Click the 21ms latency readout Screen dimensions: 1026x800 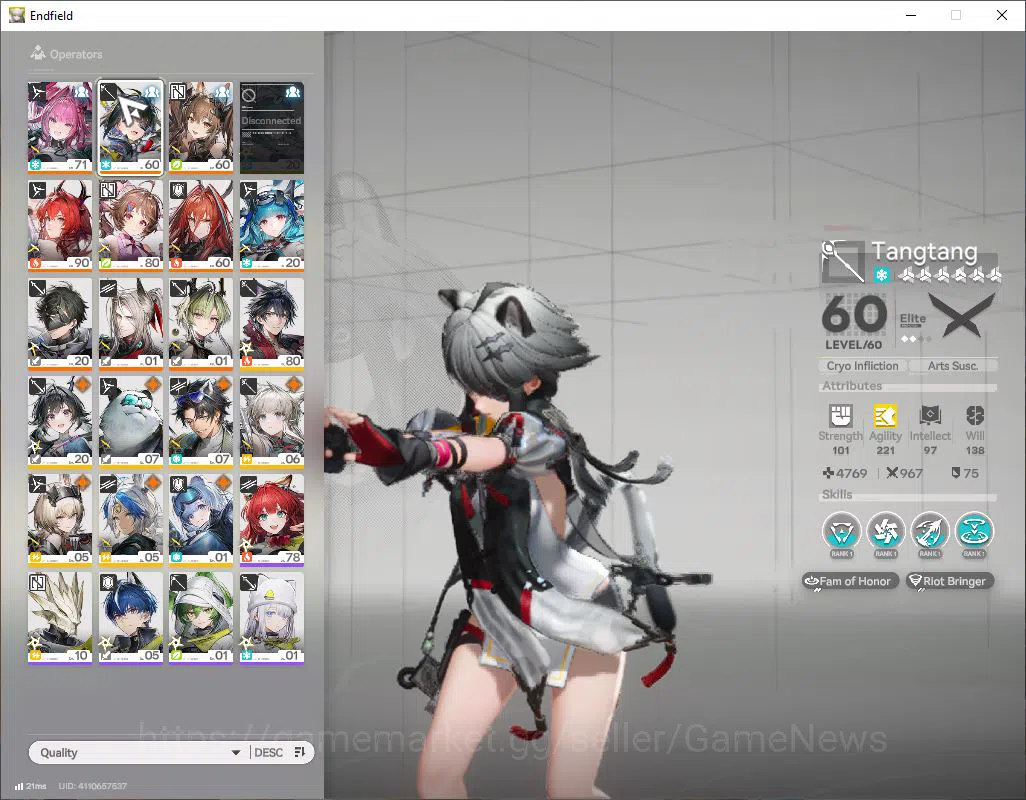tap(36, 786)
